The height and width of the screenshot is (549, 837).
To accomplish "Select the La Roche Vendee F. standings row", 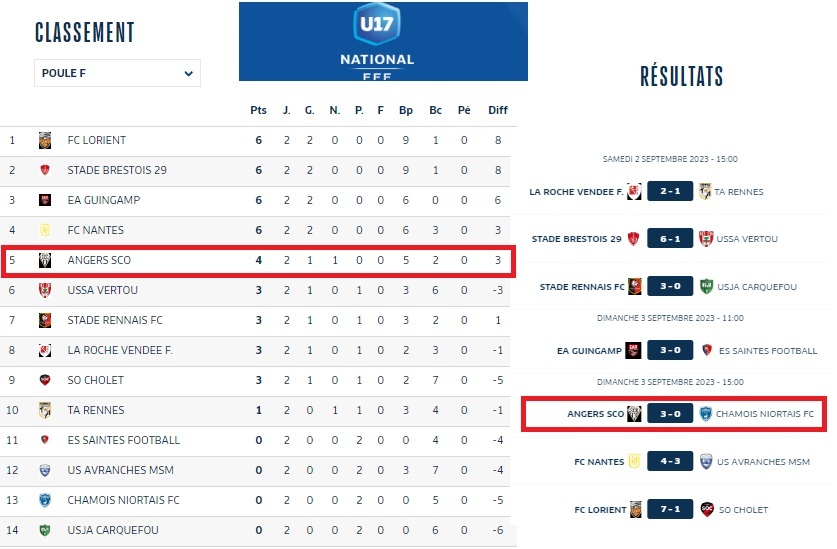I will point(258,350).
